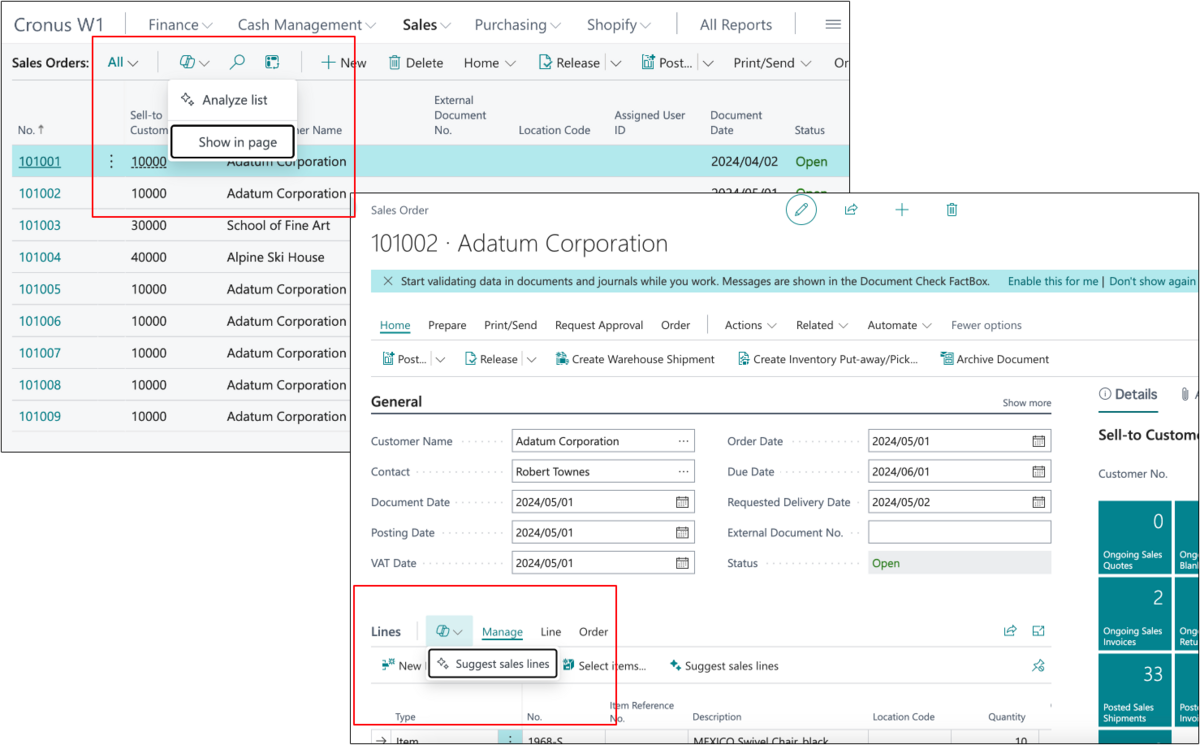
Task: Click the share icon in Lines section
Action: point(1010,631)
